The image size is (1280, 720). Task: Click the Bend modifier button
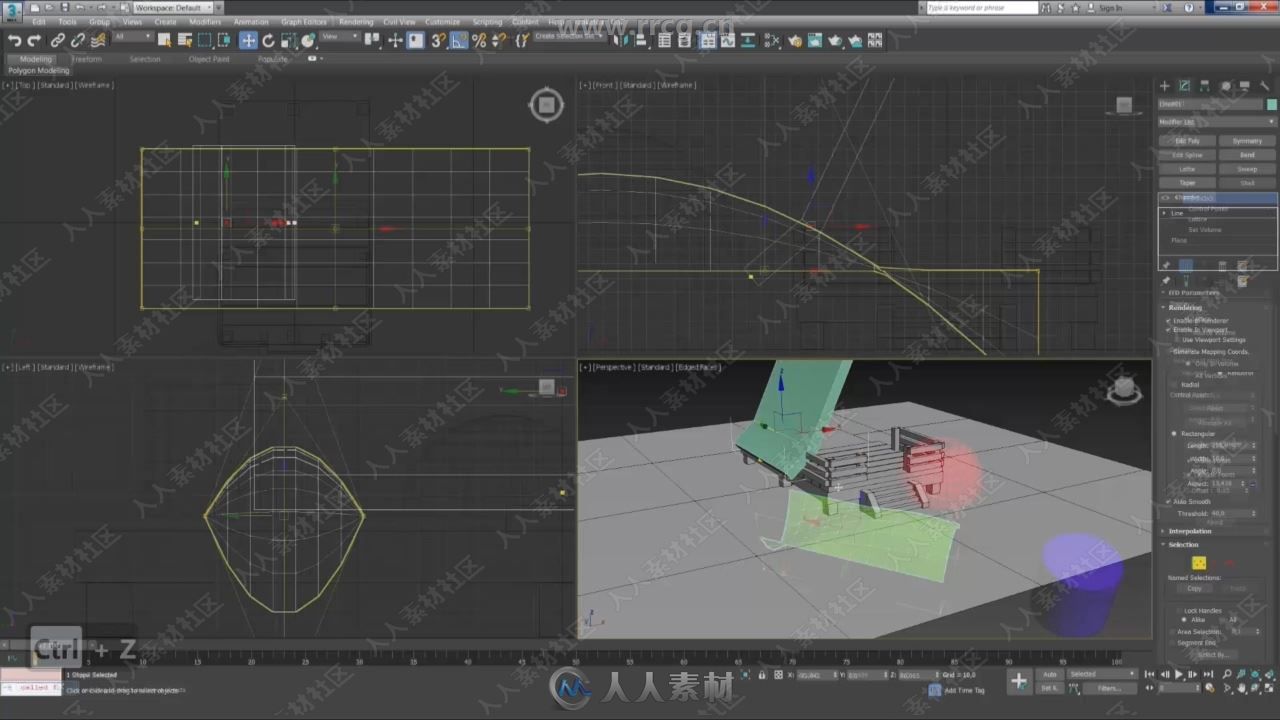[1248, 155]
